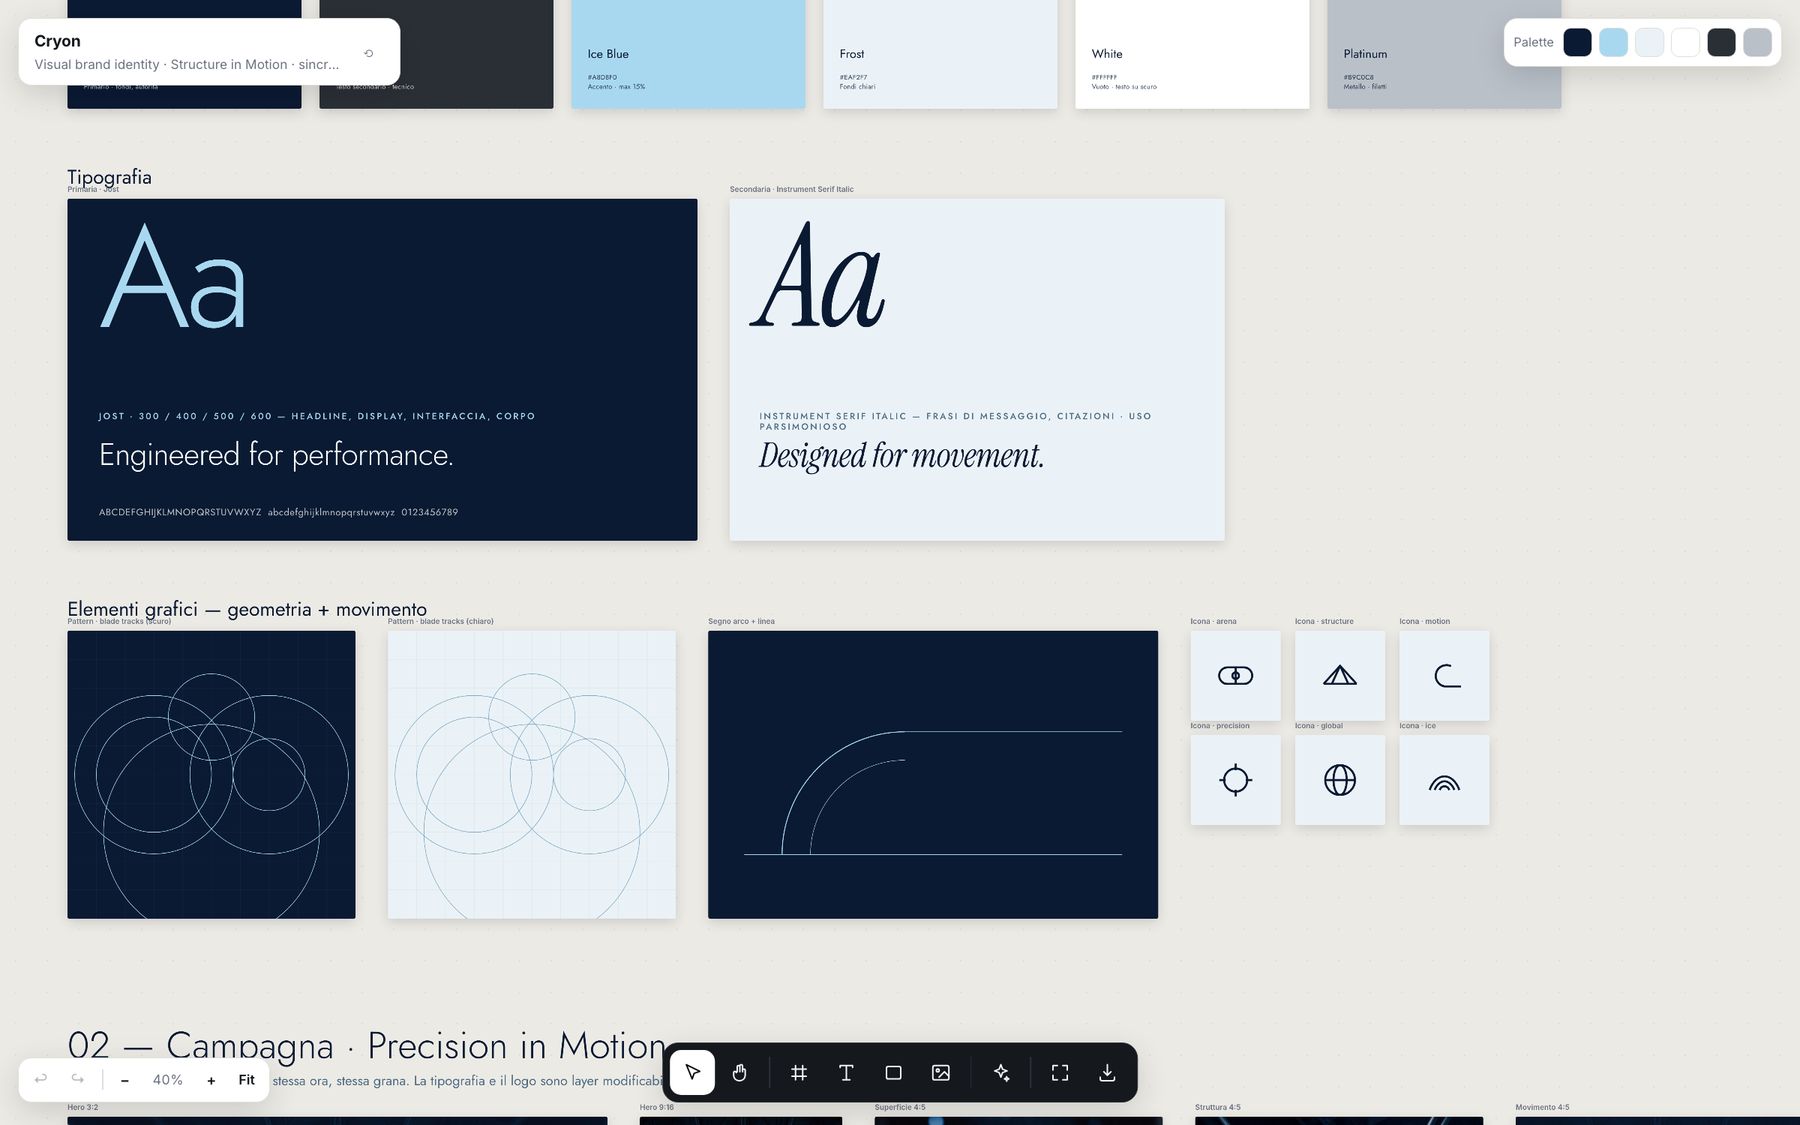This screenshot has height=1125, width=1800.
Task: Activate the hand pan tool
Action: pos(740,1073)
